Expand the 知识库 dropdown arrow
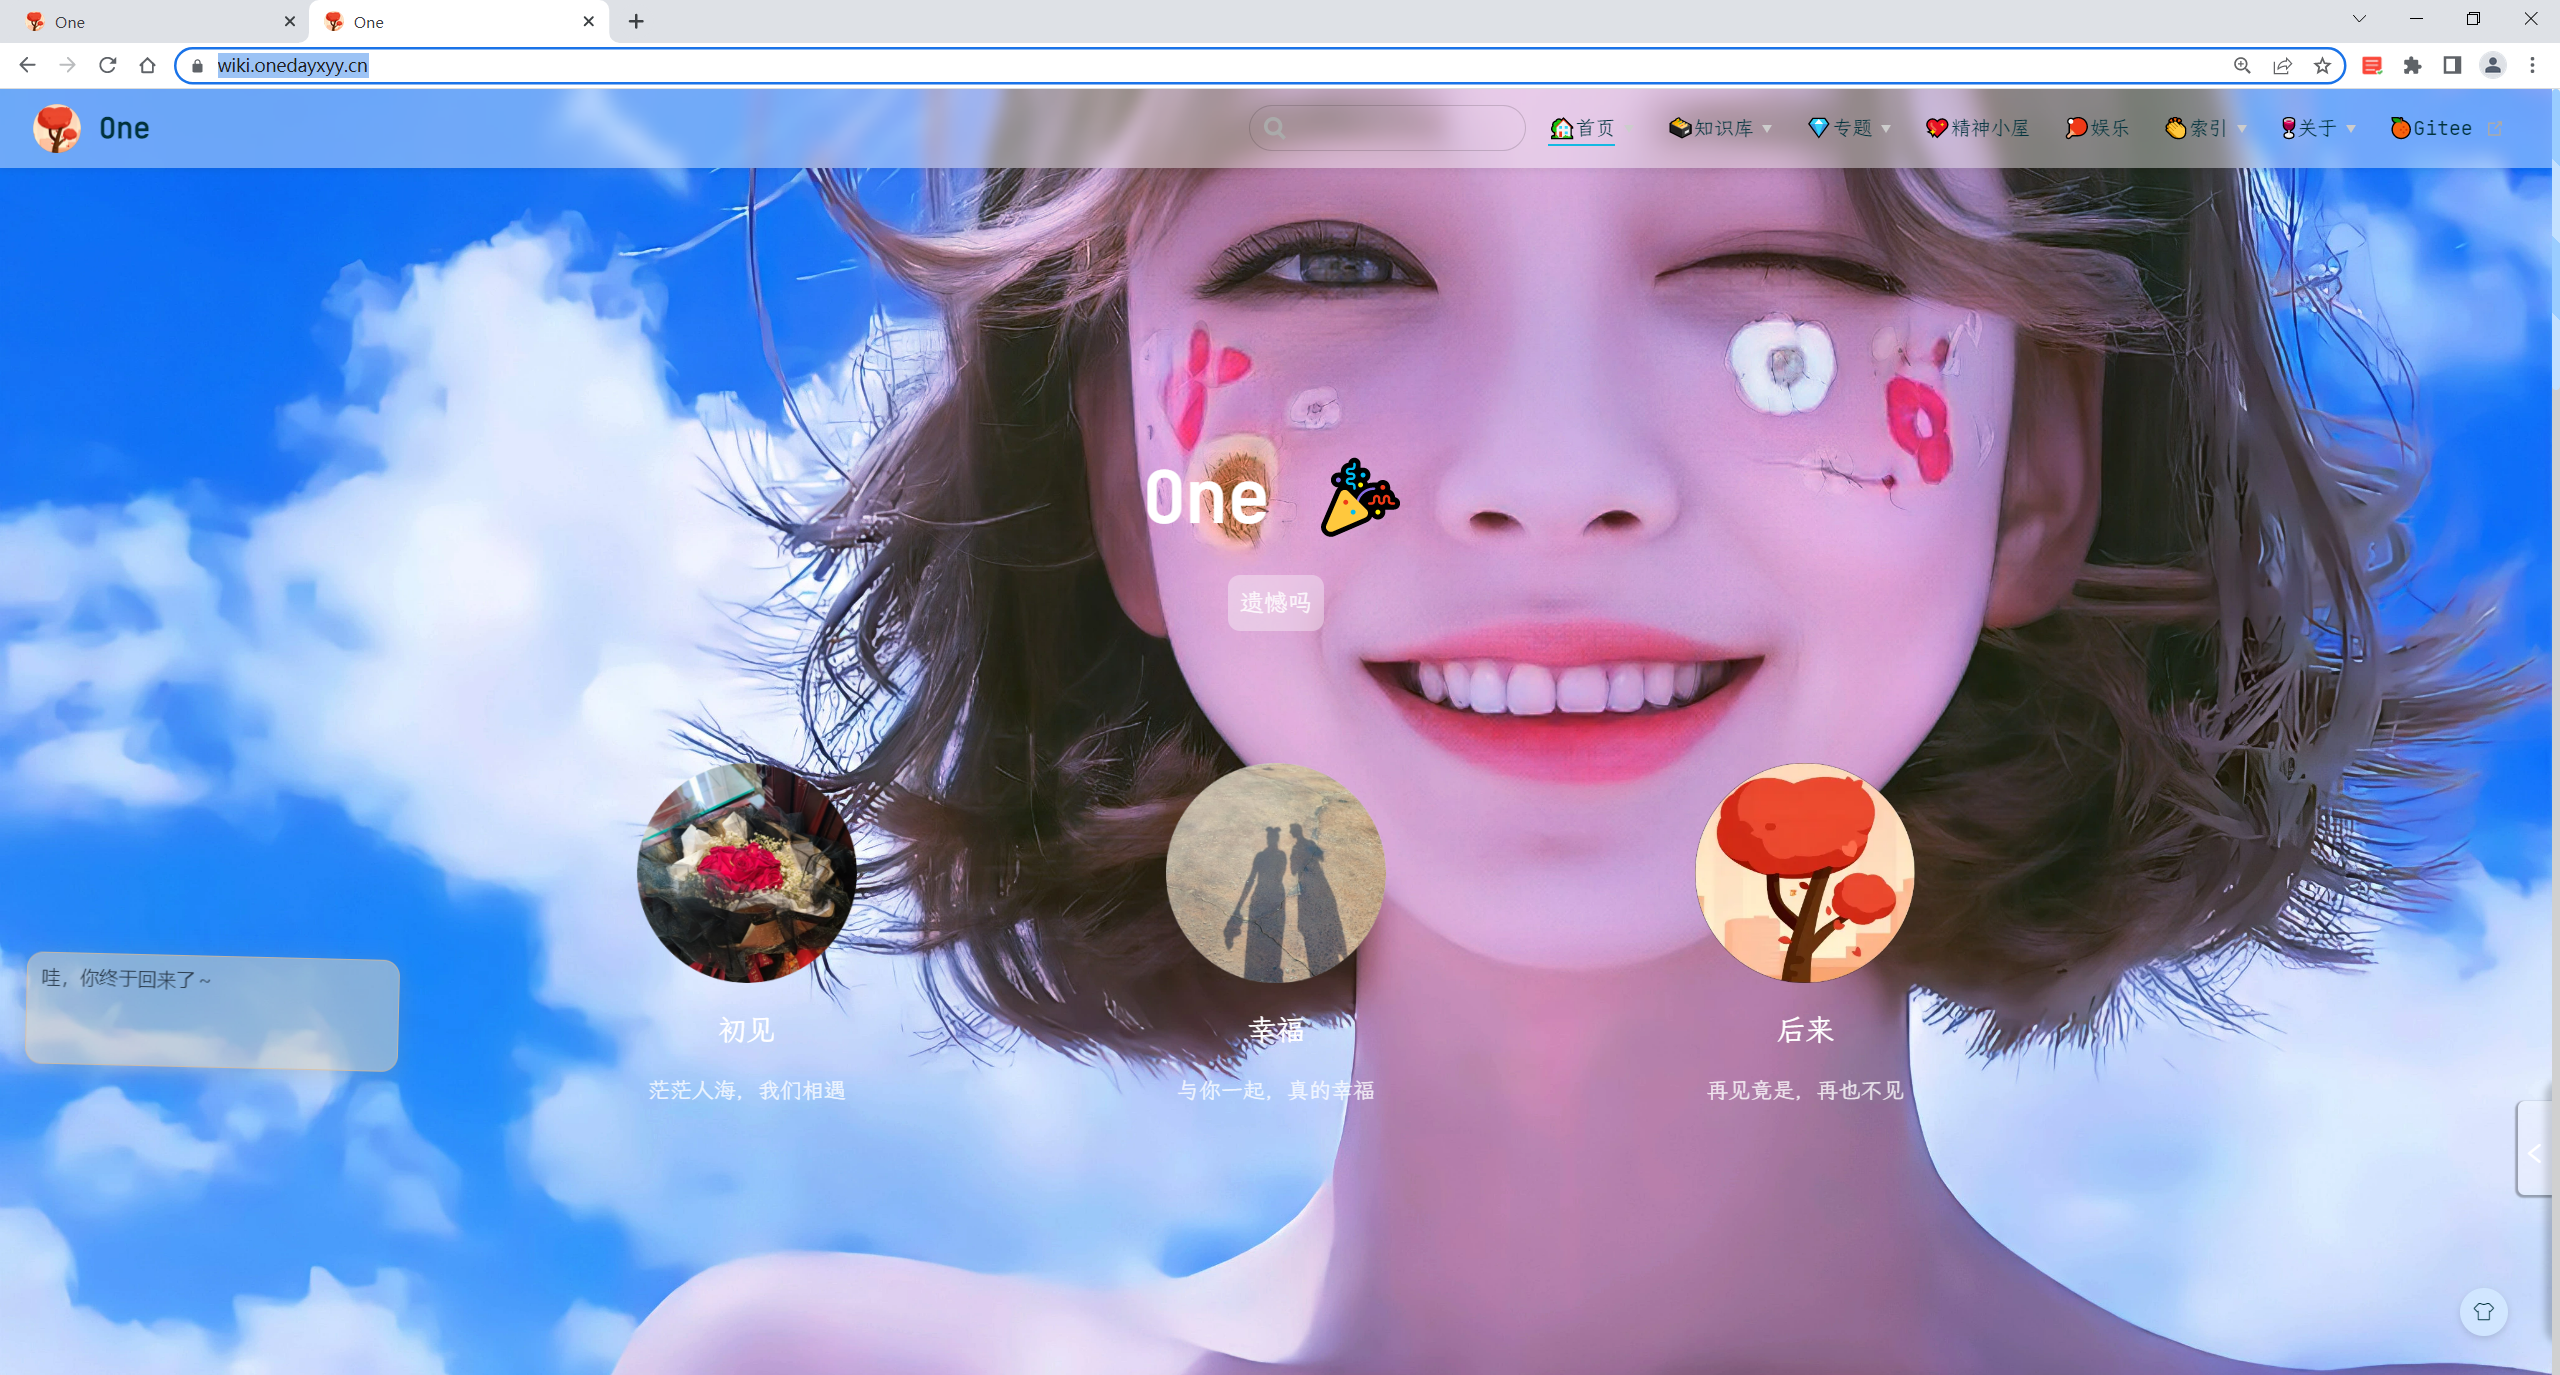 [1768, 129]
